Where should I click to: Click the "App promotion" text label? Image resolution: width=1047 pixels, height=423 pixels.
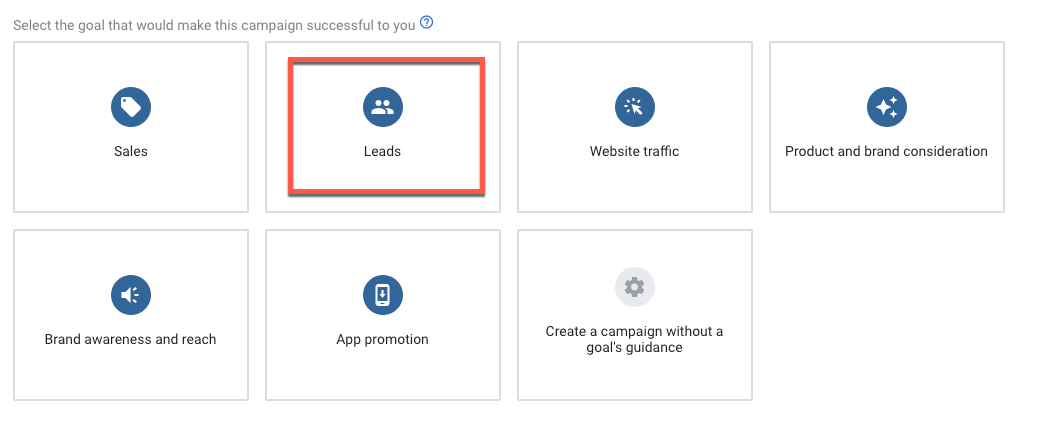383,339
